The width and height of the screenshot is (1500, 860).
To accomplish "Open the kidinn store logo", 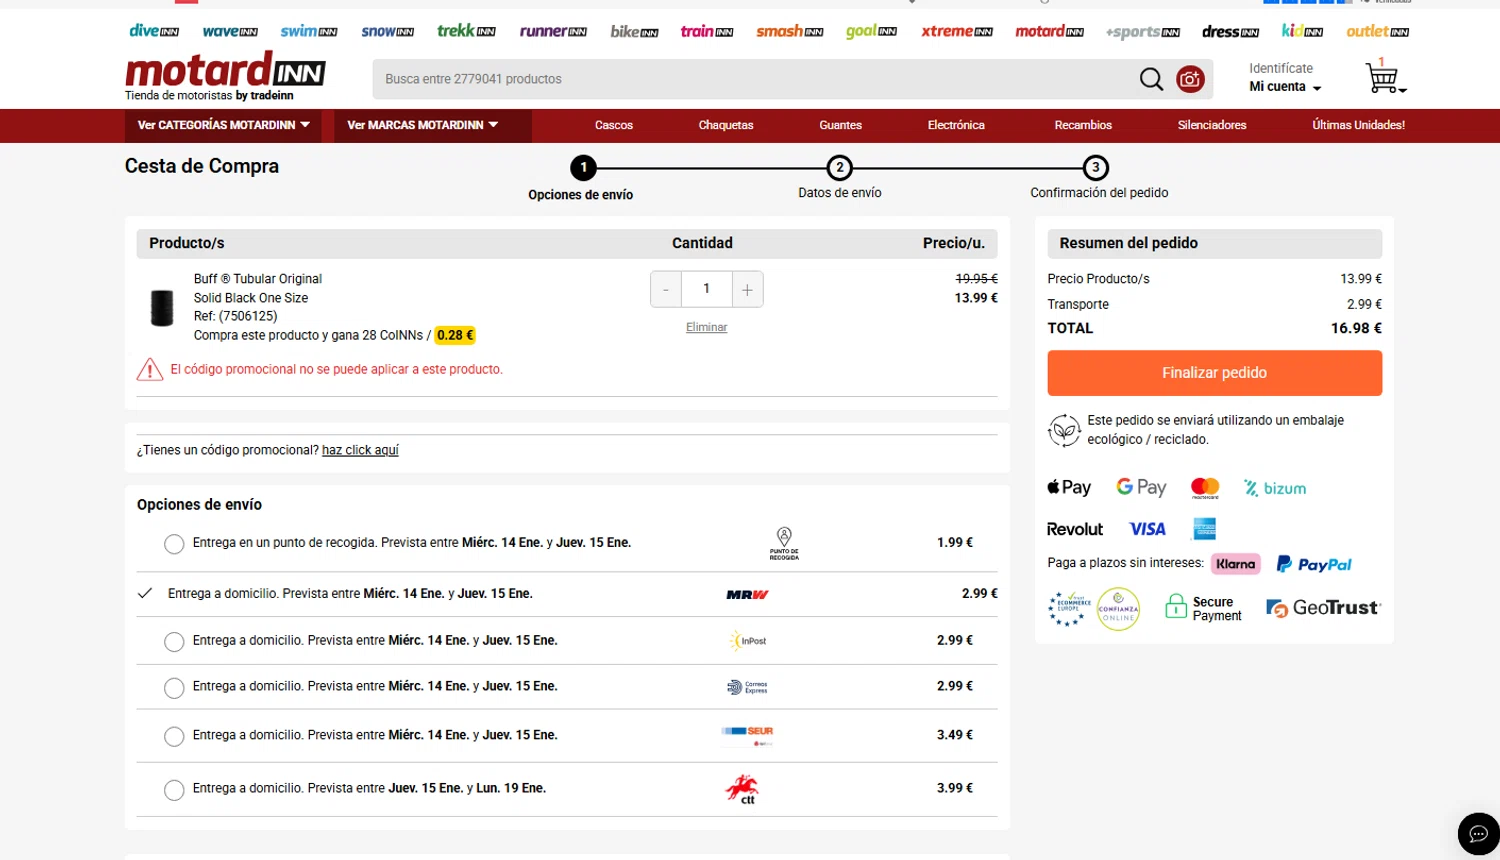I will (1302, 31).
